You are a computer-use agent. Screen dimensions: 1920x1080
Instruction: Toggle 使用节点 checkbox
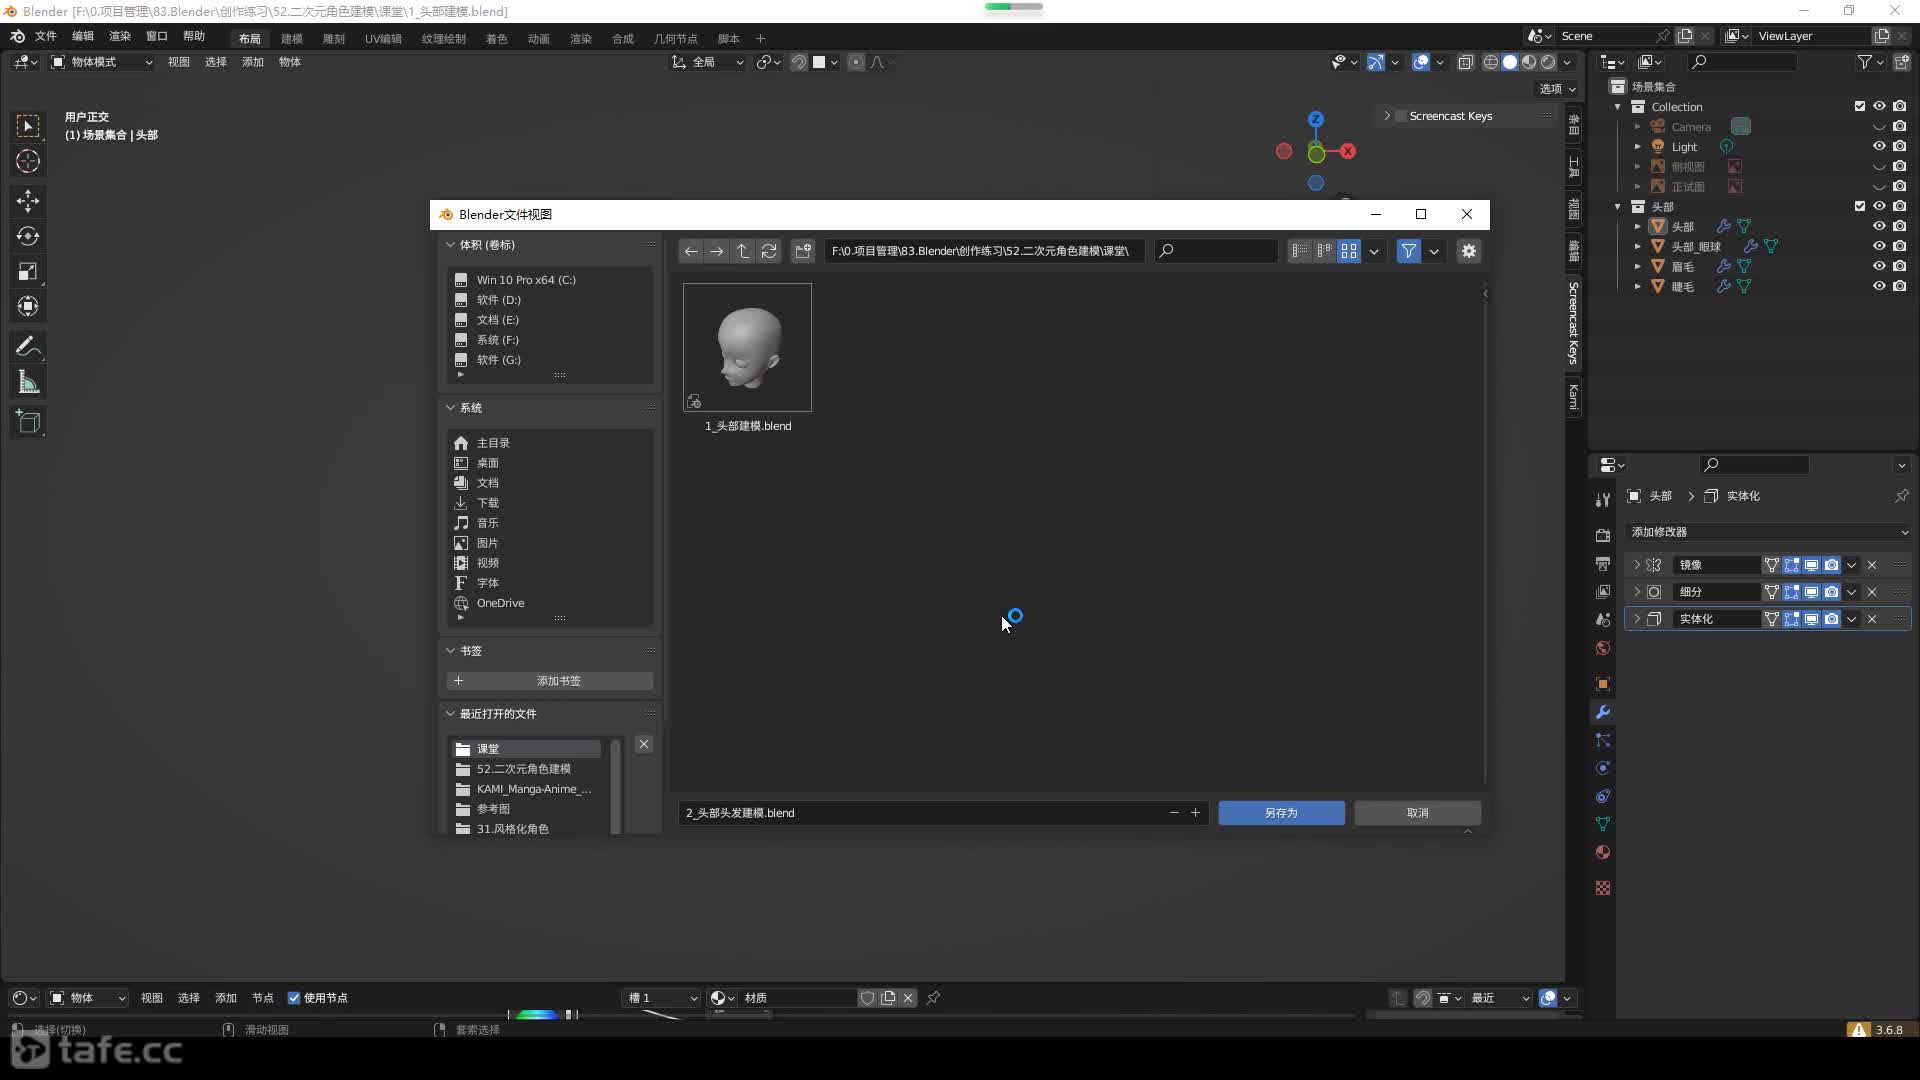tap(294, 998)
